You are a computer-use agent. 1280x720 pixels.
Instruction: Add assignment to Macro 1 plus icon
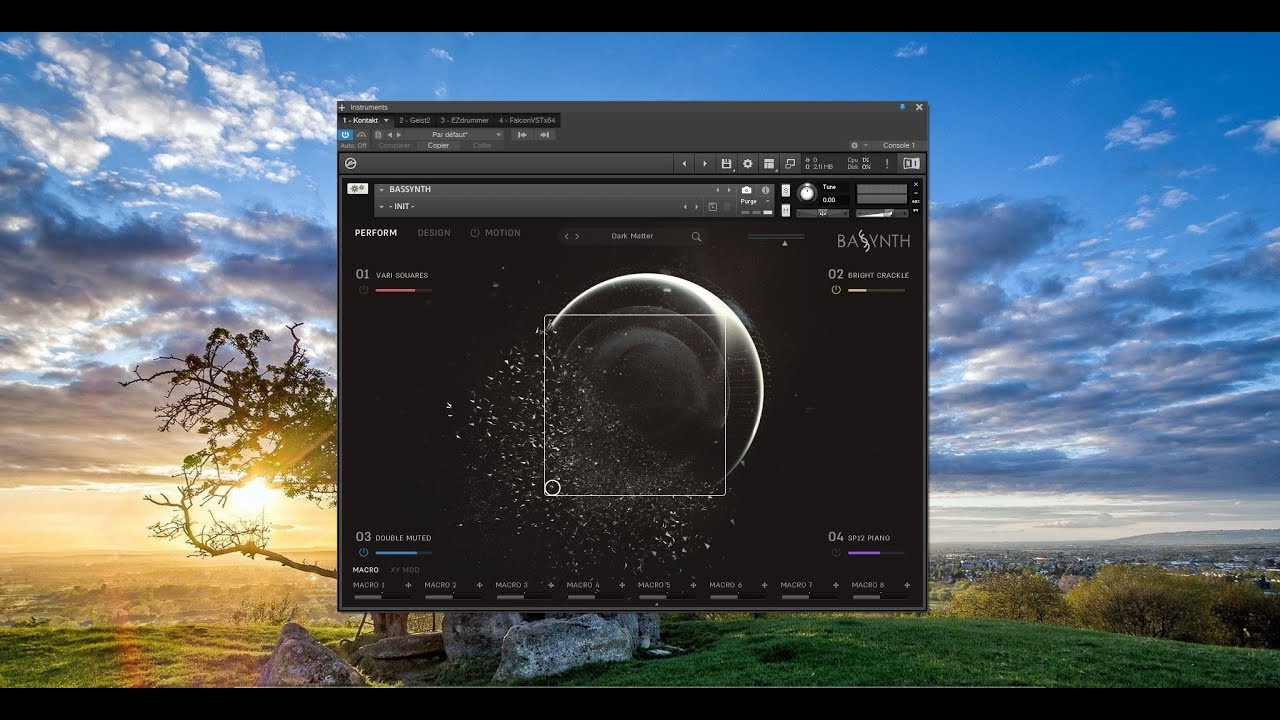click(408, 585)
